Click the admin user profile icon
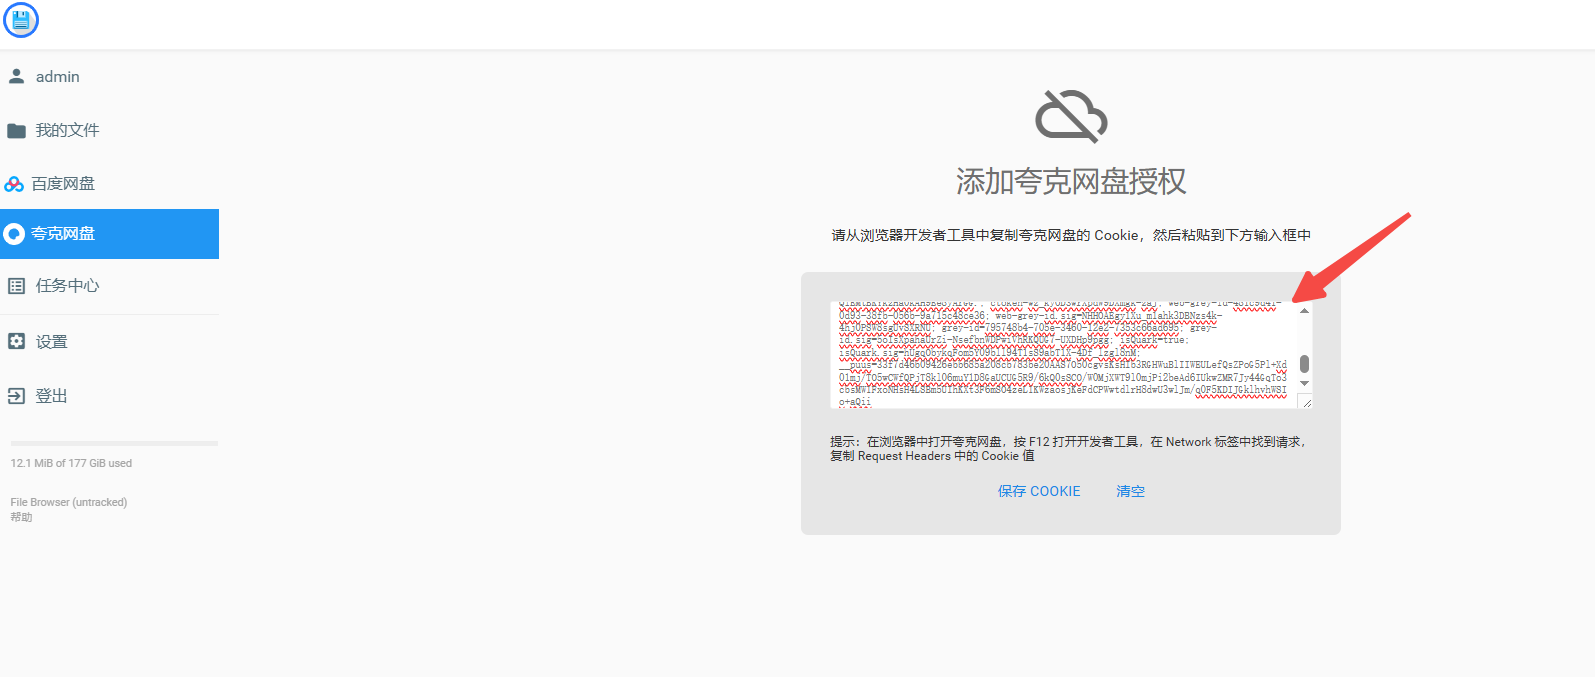This screenshot has width=1595, height=677. (16, 76)
